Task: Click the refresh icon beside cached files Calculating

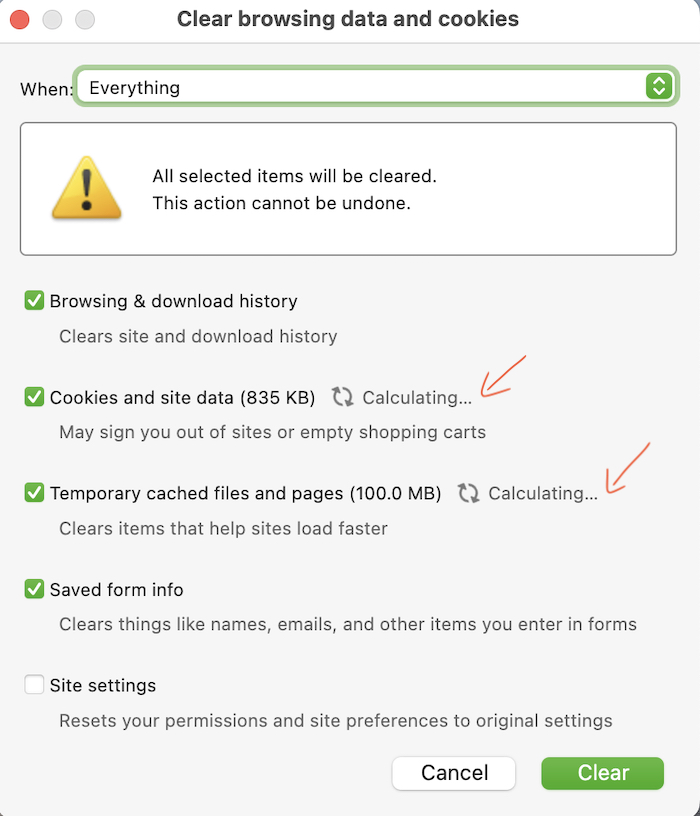Action: click(468, 493)
